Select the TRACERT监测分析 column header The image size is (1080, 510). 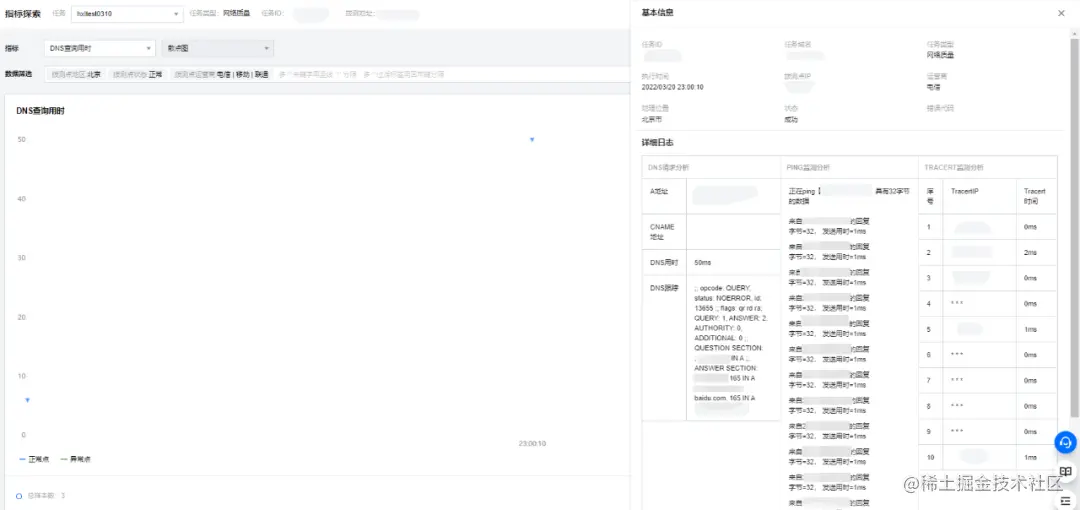pyautogui.click(x=954, y=167)
